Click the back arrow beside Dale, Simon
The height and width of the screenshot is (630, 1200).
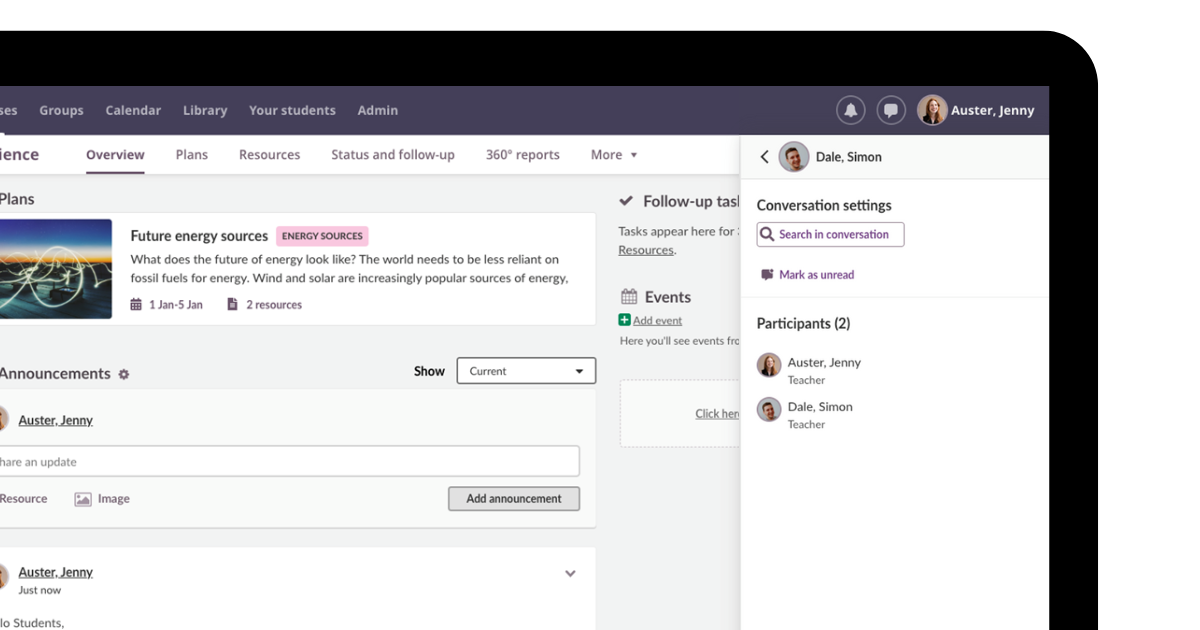coord(764,157)
